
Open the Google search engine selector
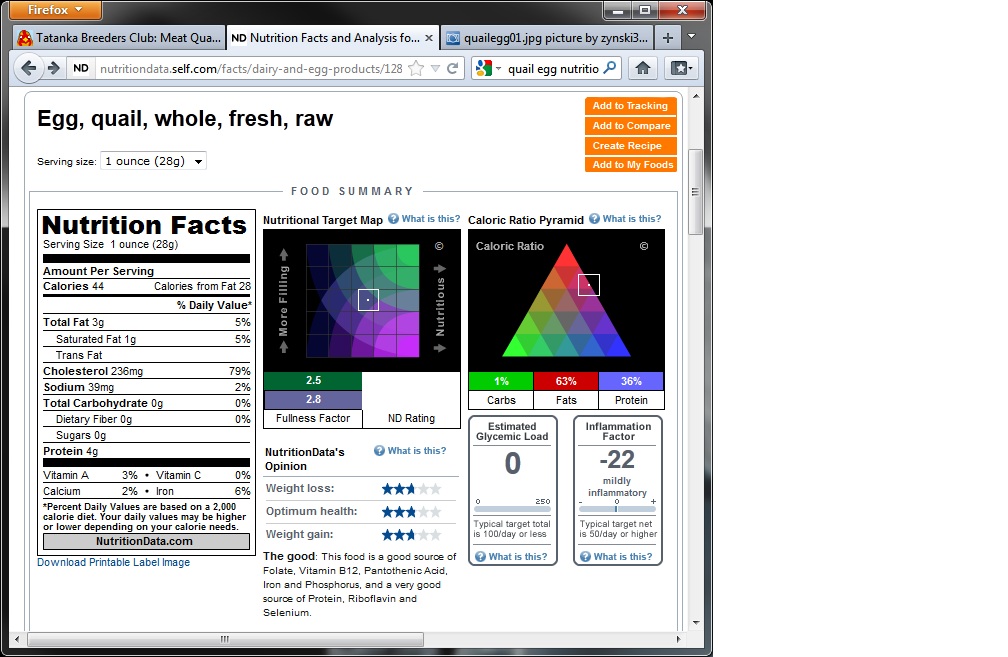(489, 68)
